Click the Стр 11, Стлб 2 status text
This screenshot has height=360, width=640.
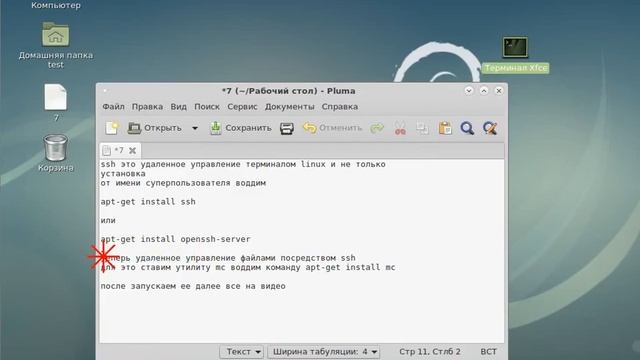[429, 351]
